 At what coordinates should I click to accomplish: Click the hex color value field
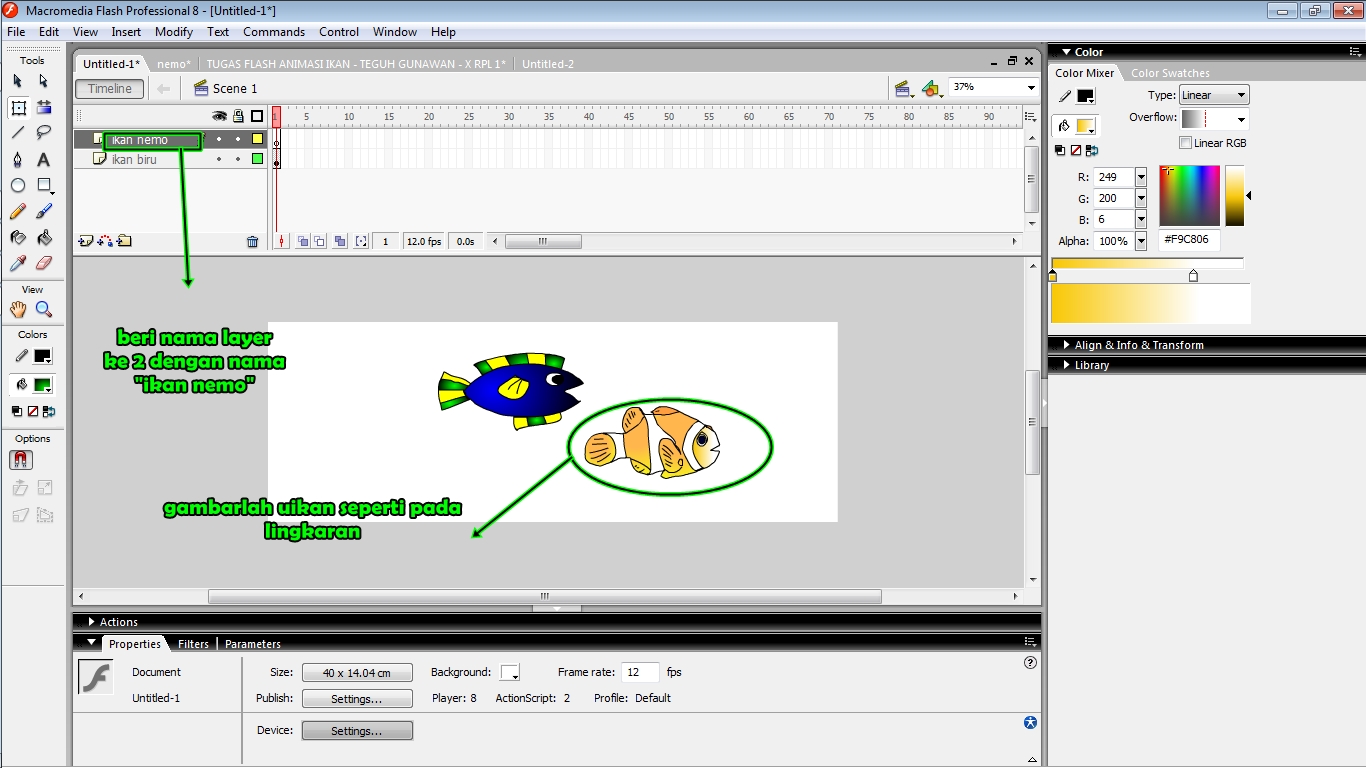pyautogui.click(x=1189, y=240)
